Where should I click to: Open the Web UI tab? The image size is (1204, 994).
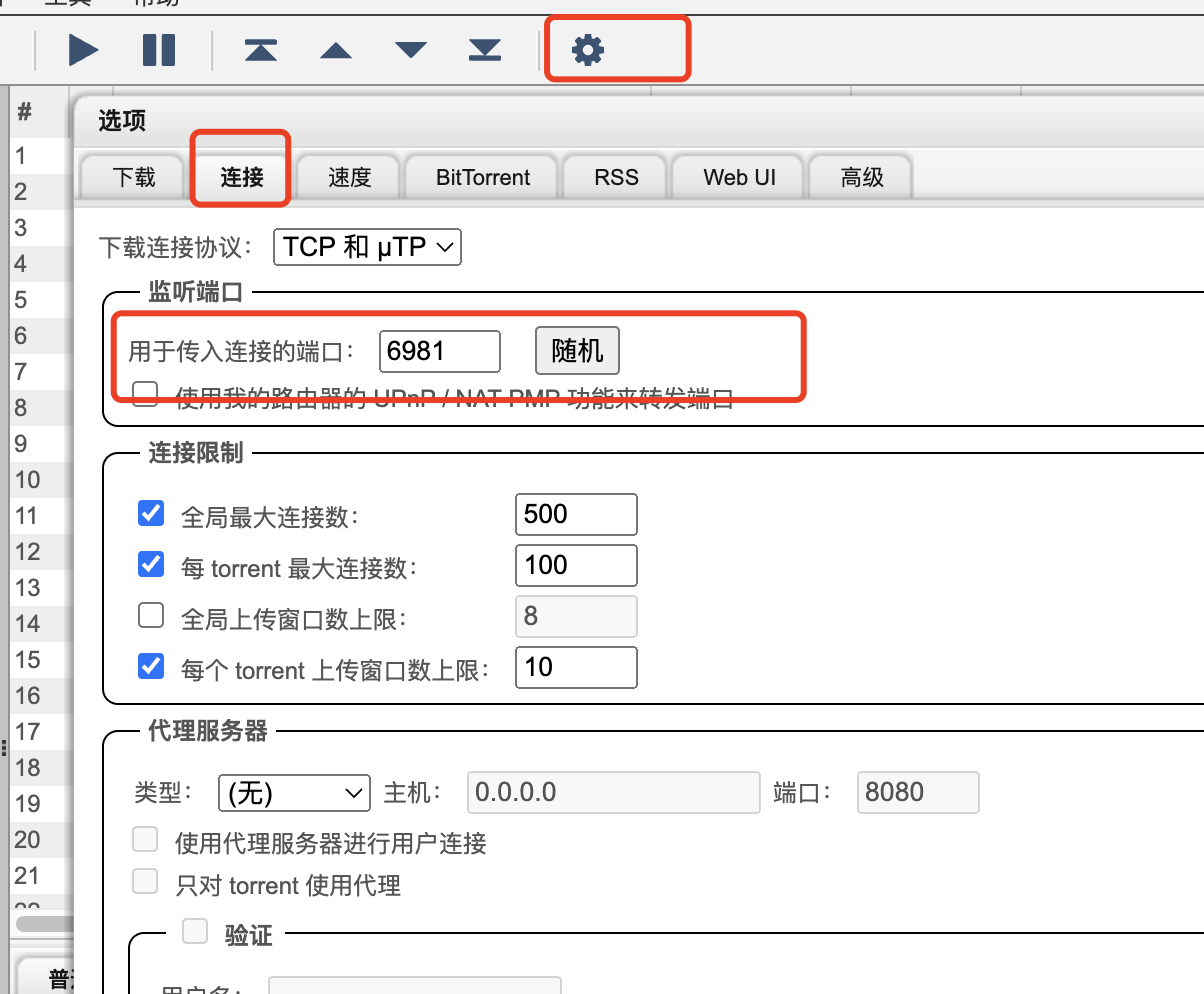(x=739, y=178)
